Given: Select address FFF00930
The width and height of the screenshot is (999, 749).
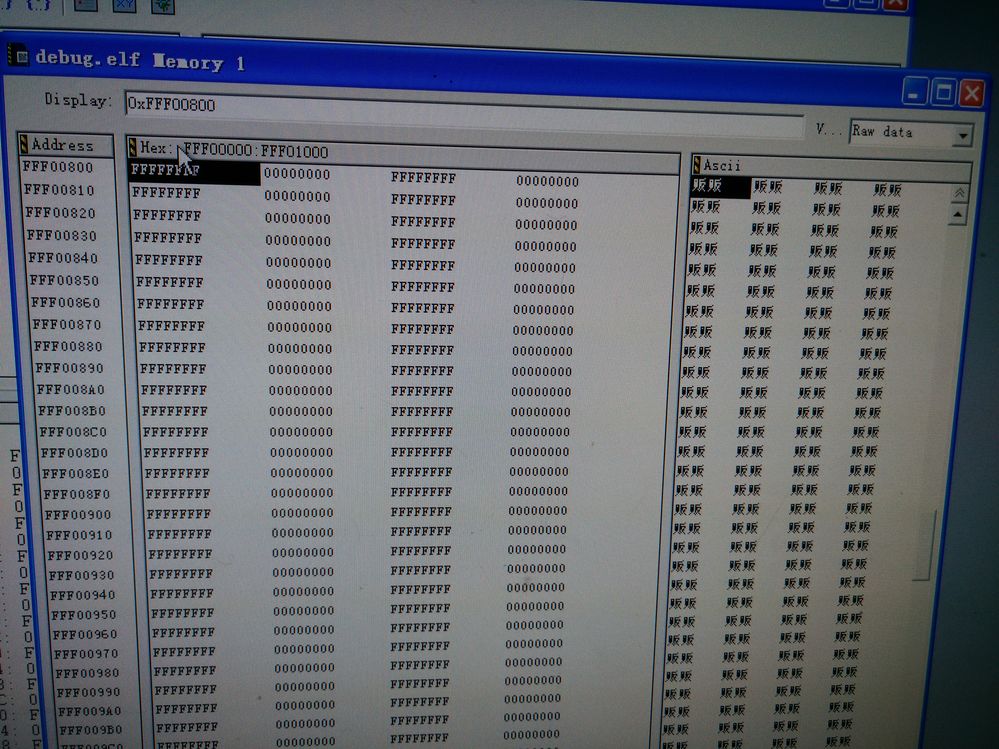Looking at the screenshot, I should coord(82,576).
